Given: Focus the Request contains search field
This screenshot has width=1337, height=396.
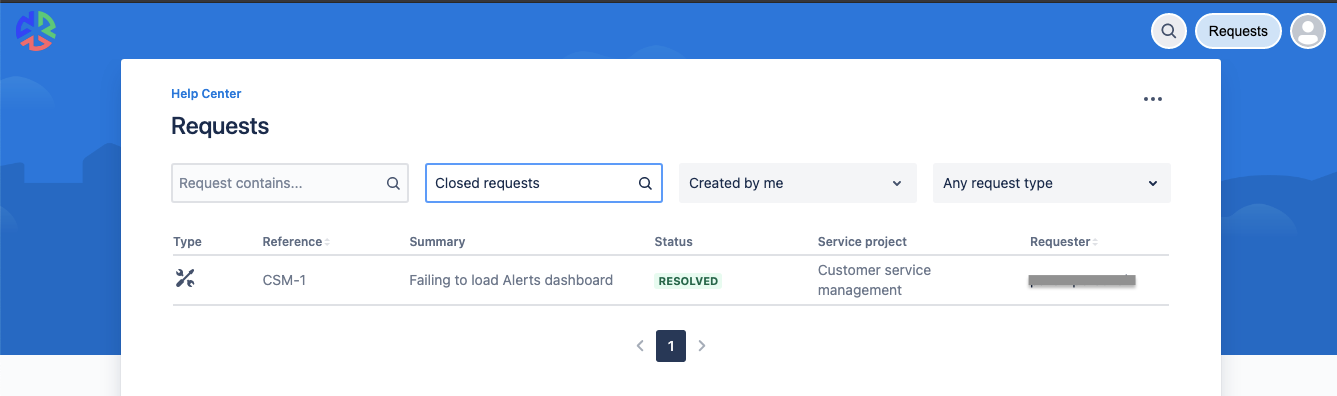Looking at the screenshot, I should [x=290, y=183].
